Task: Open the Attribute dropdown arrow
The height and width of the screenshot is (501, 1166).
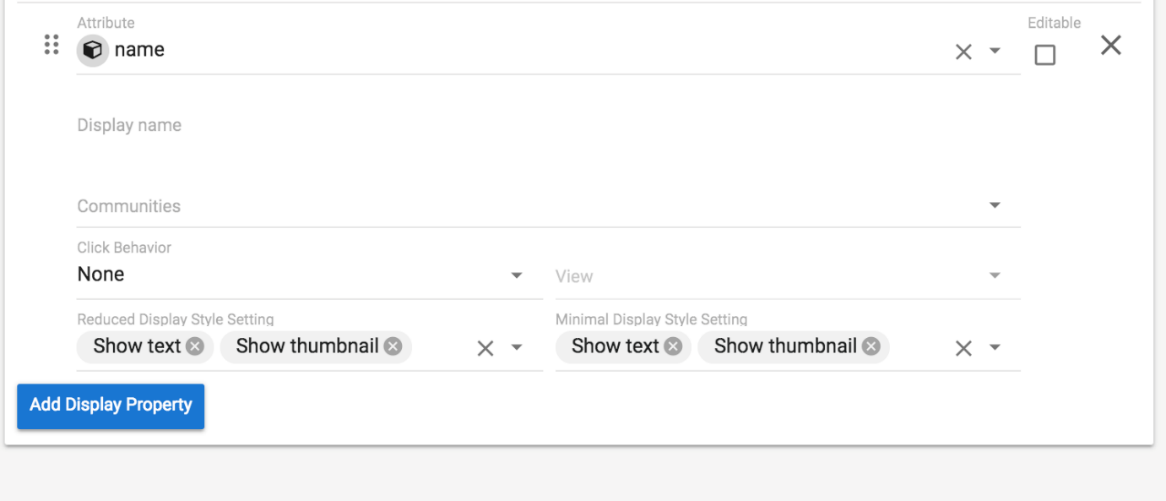Action: (x=995, y=51)
